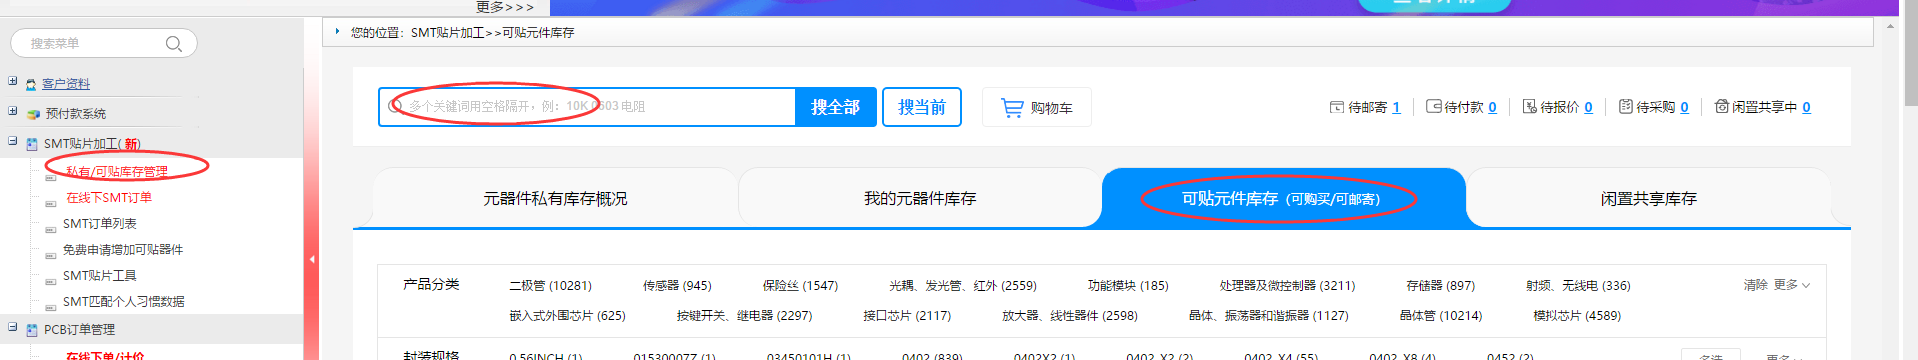The height and width of the screenshot is (360, 1918).
Task: Filter by 传感器 (945)
Action: pos(677,286)
